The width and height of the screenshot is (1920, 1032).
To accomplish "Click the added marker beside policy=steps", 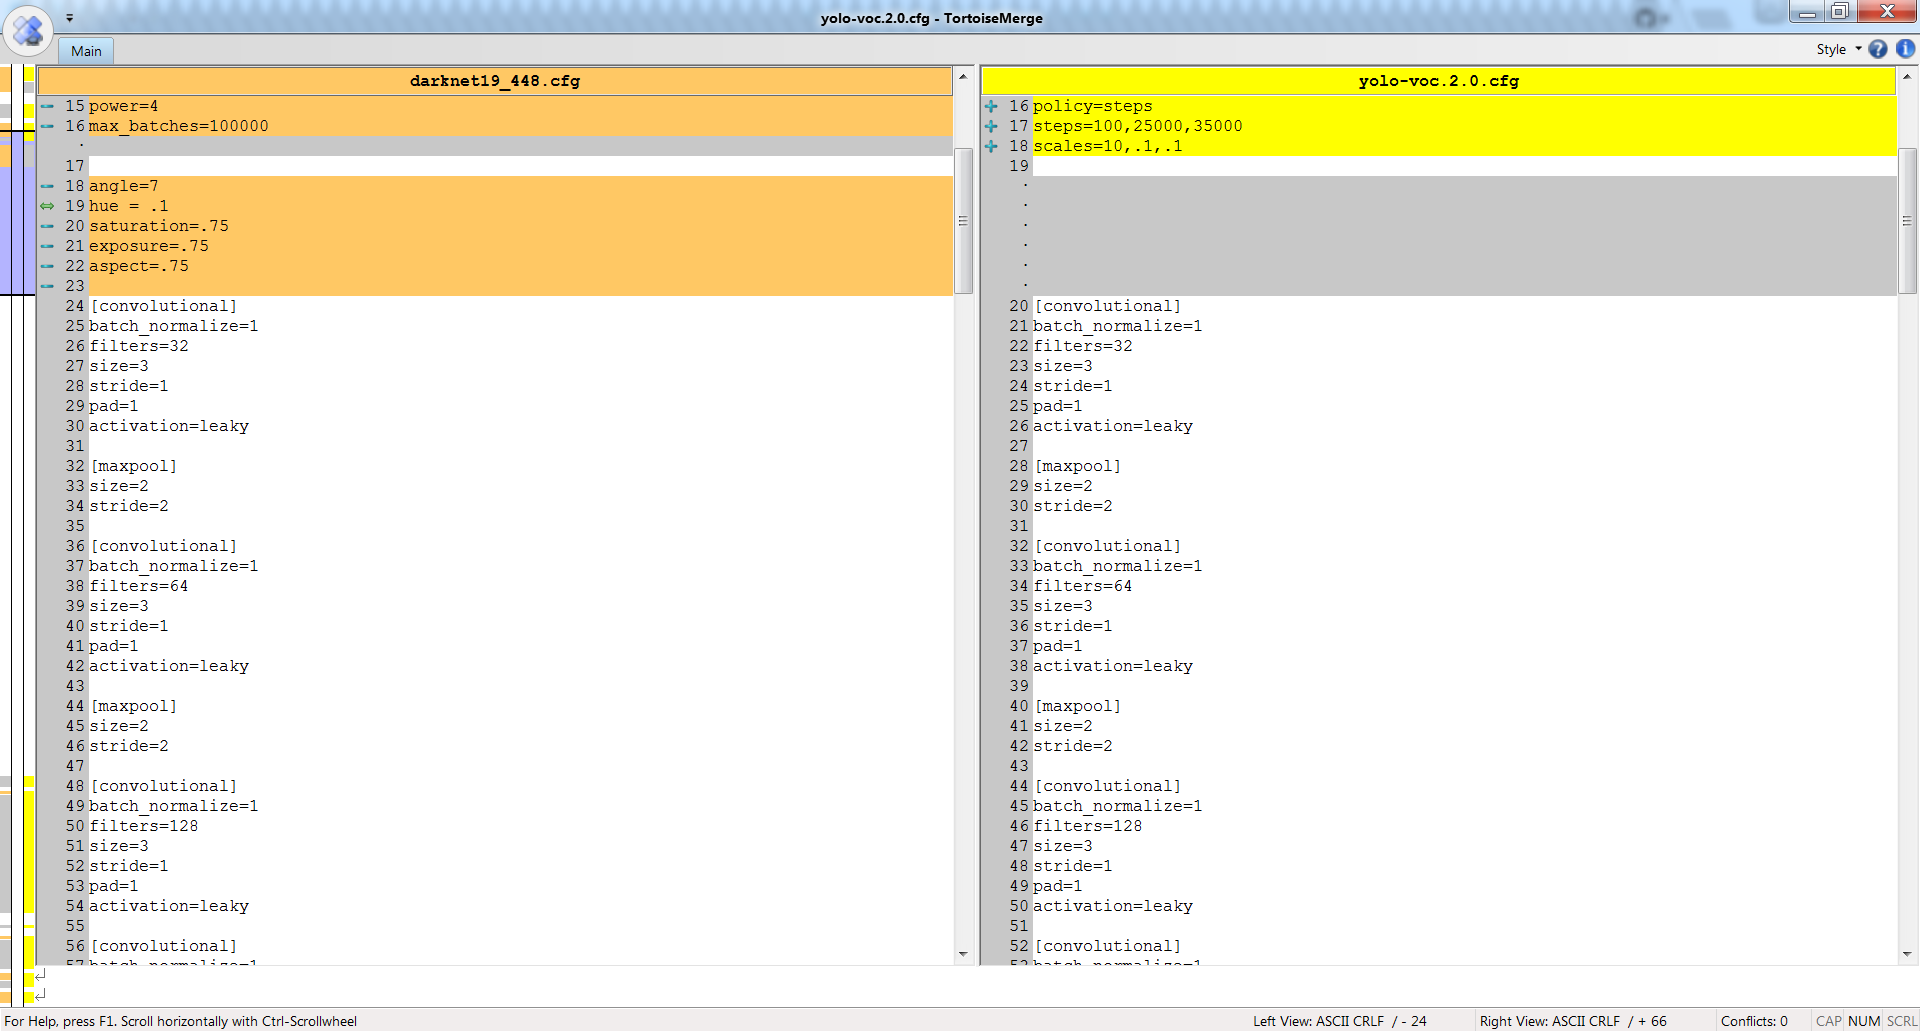I will pos(991,106).
